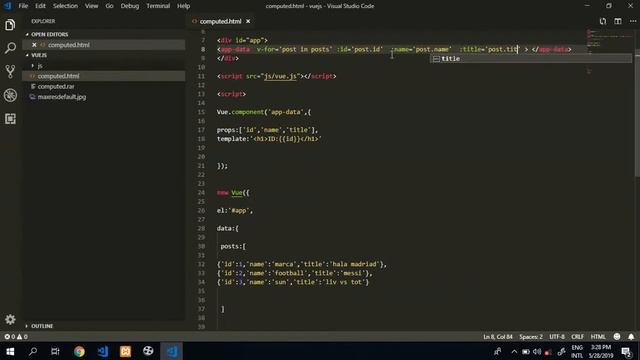Select computed.html in the file tree
Image resolution: width=640 pixels, height=360 pixels.
pyautogui.click(x=58, y=76)
